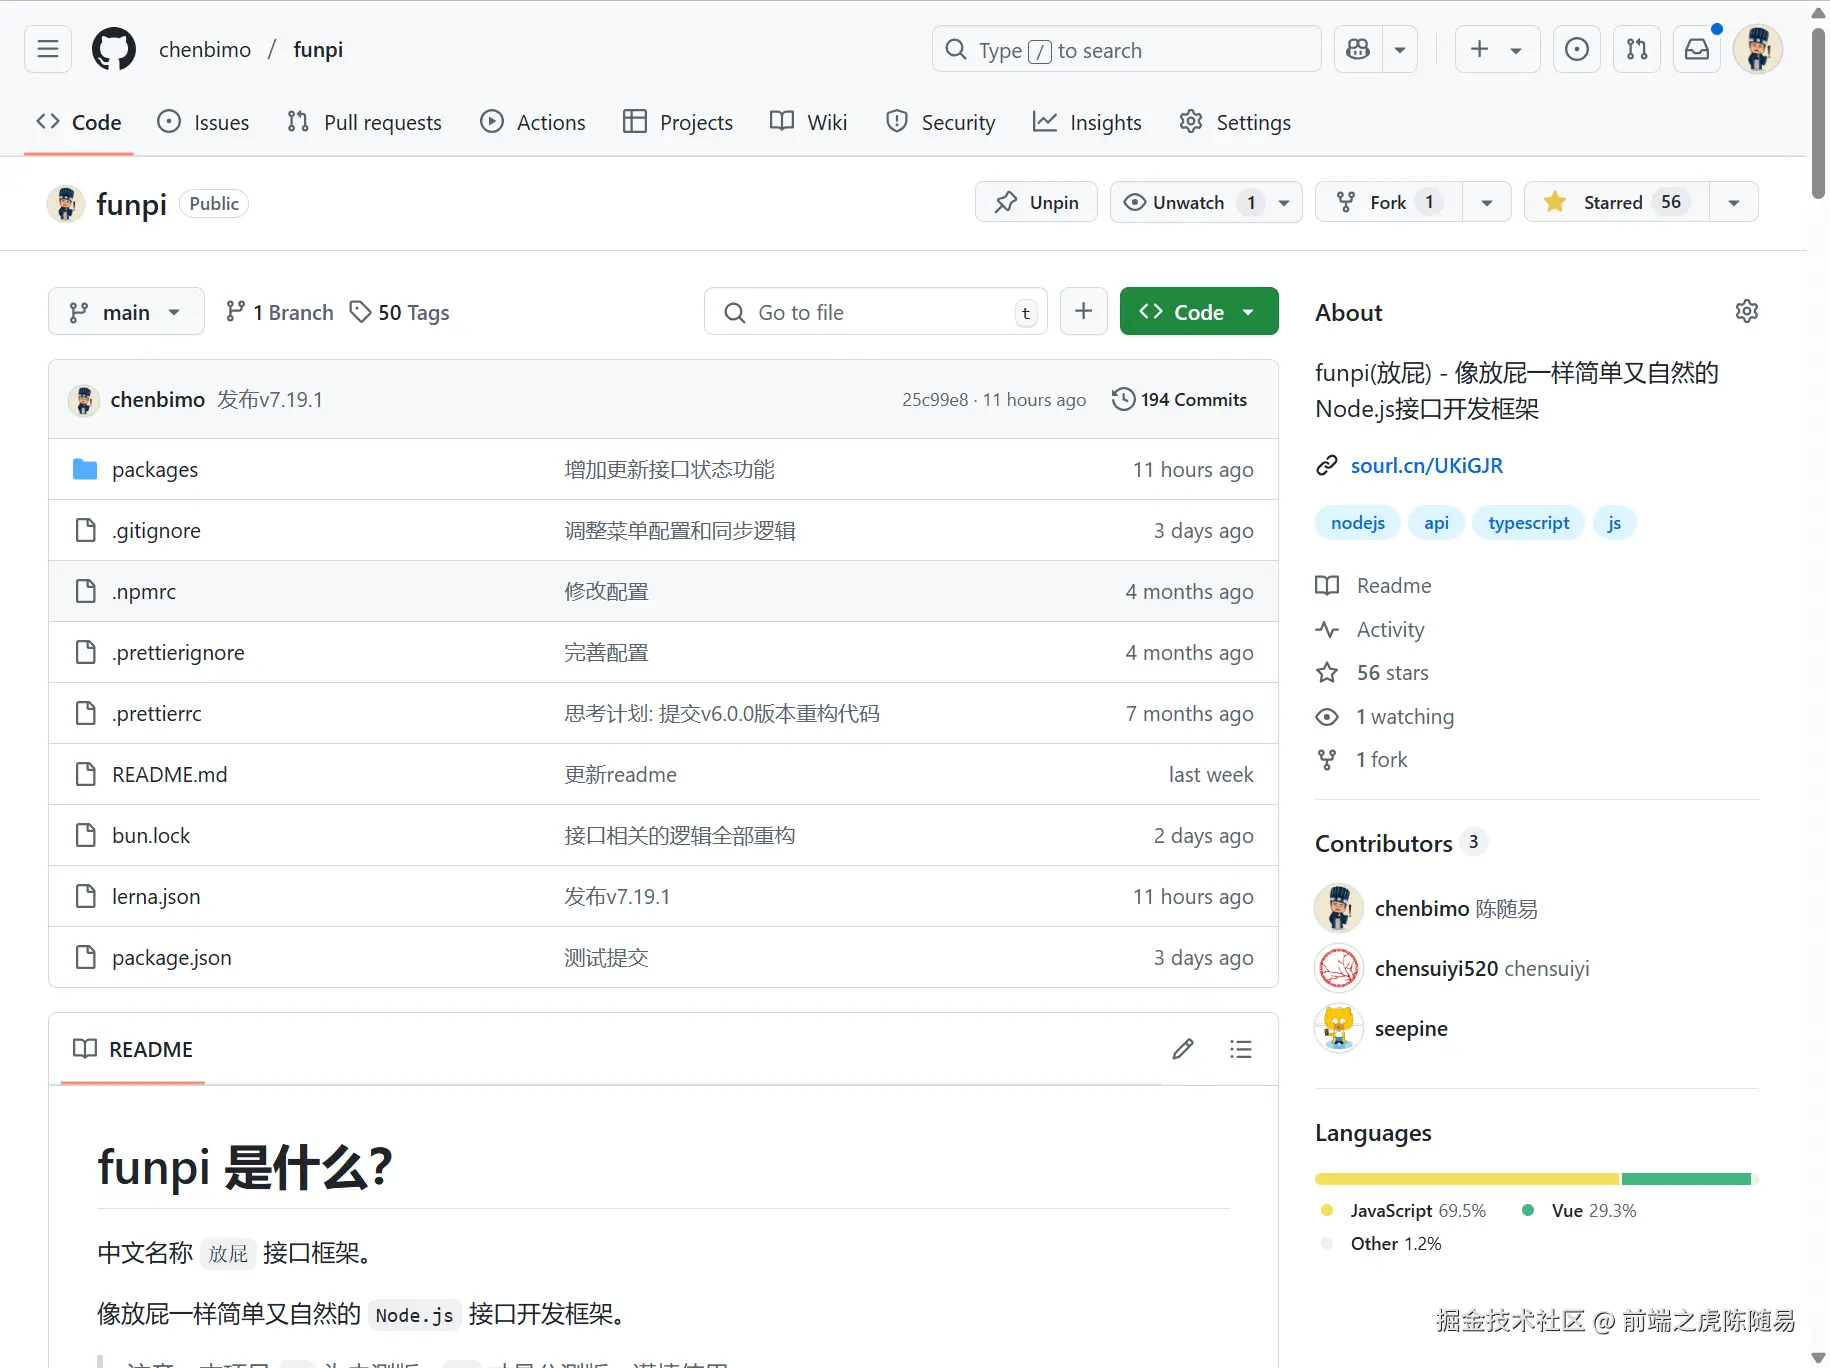Open the README.md file

(170, 775)
